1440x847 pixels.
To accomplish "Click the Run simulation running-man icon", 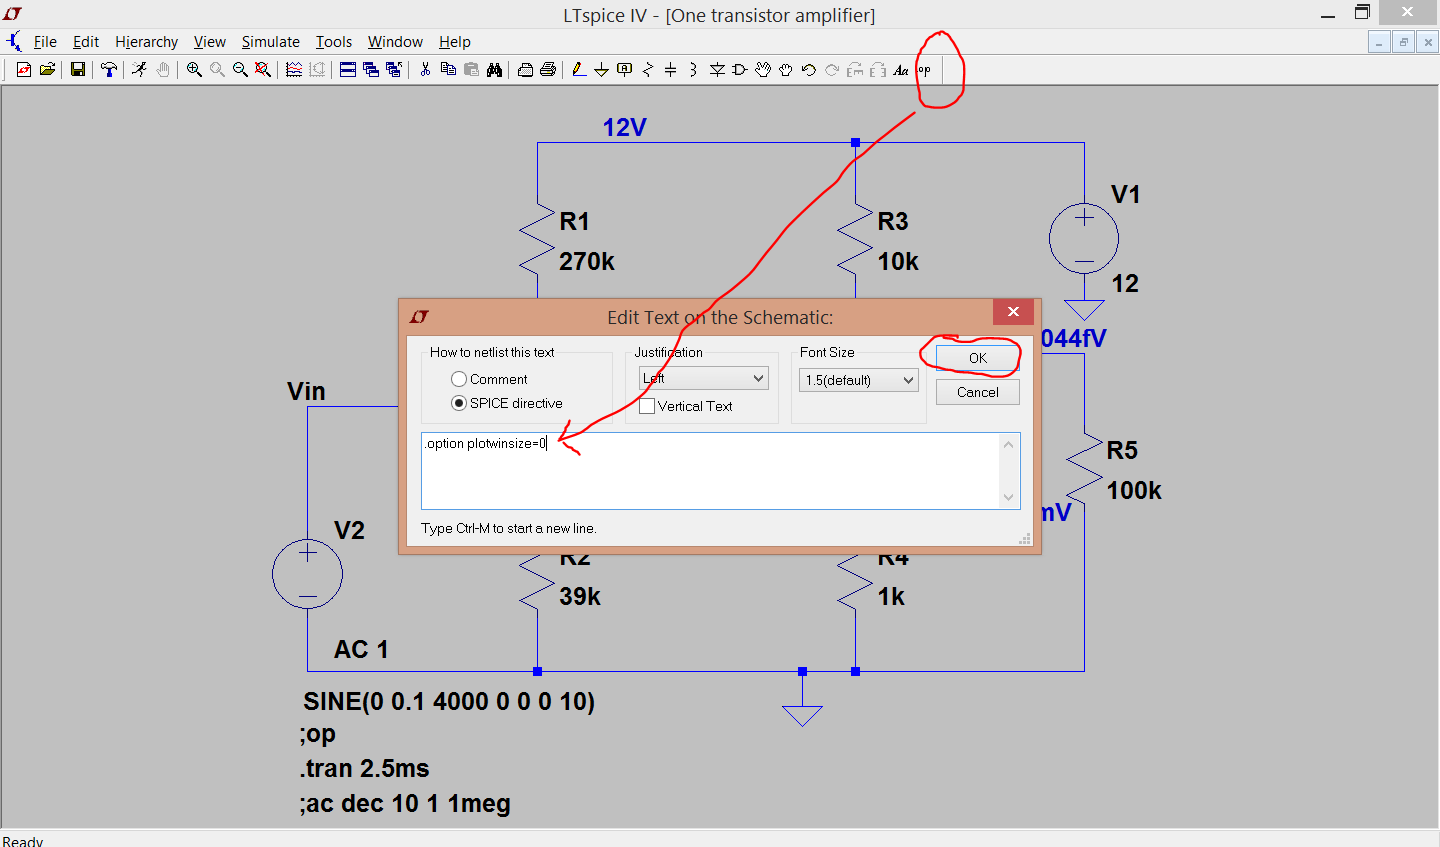I will point(139,70).
